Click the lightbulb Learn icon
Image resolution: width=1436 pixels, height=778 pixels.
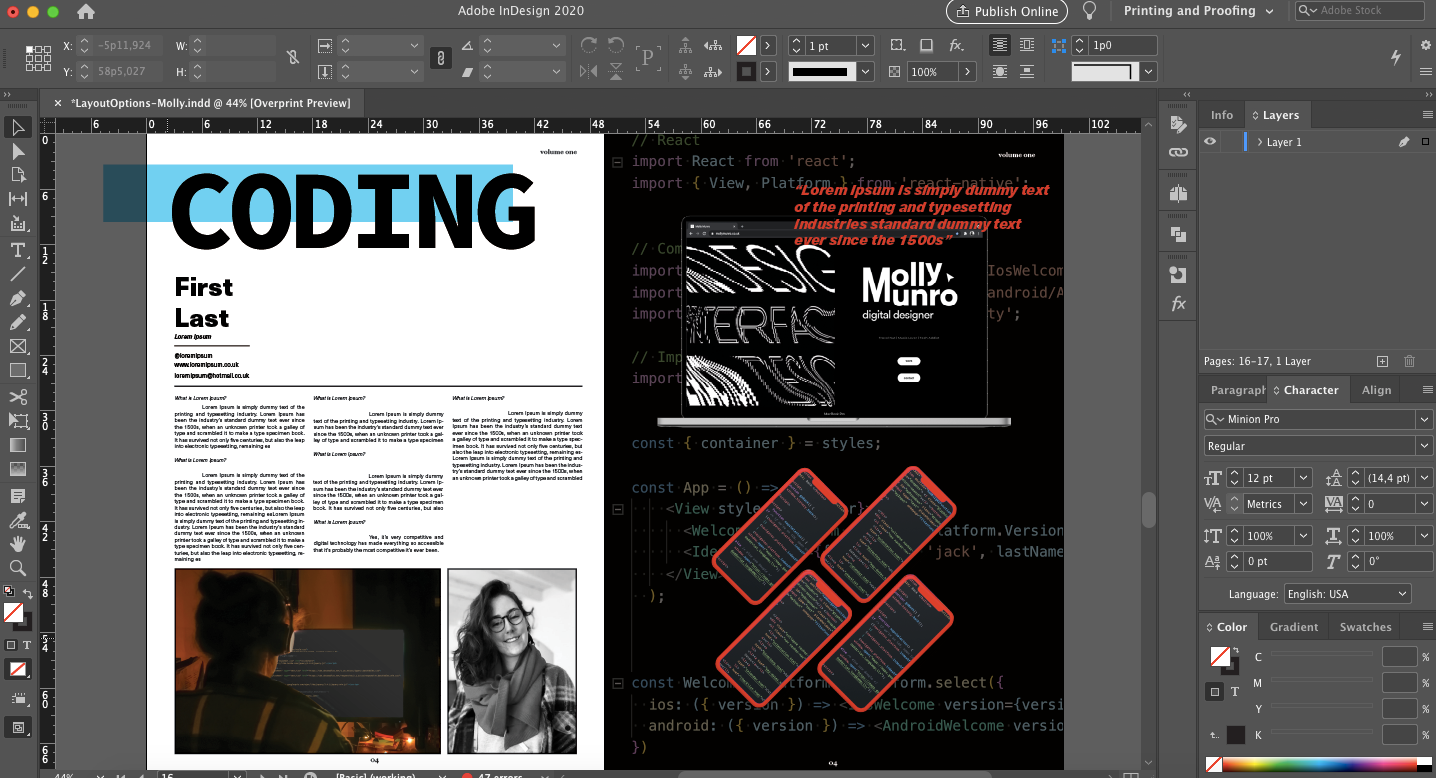1090,11
